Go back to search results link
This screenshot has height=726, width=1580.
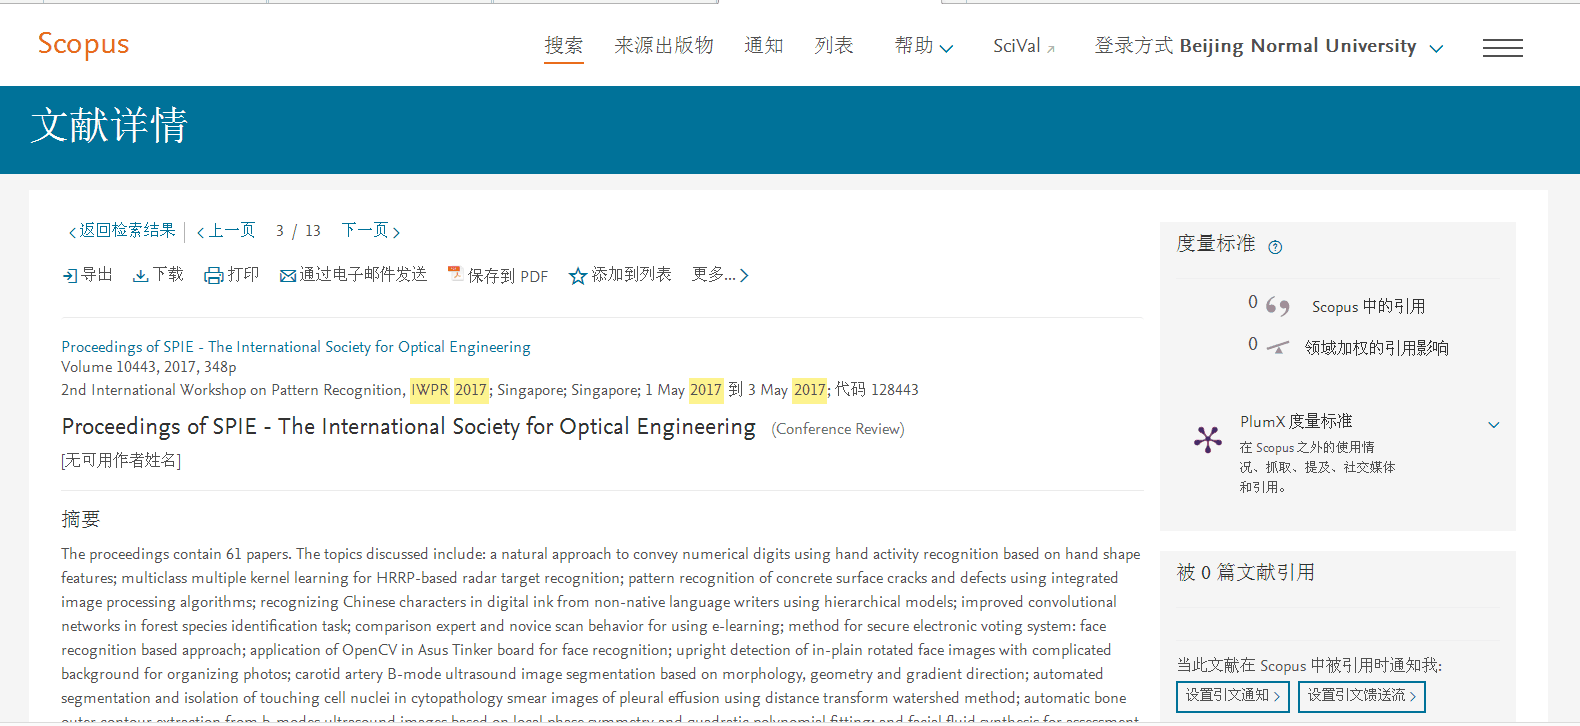point(122,231)
